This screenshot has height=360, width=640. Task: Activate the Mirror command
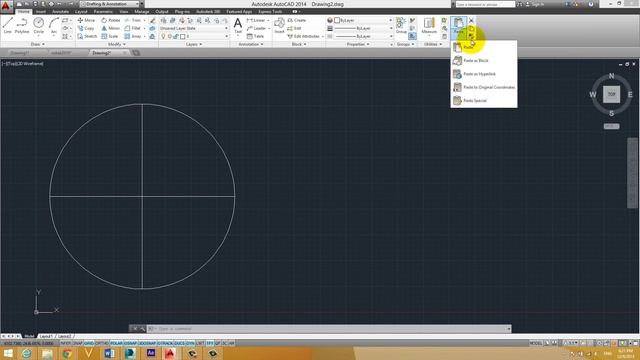point(111,28)
